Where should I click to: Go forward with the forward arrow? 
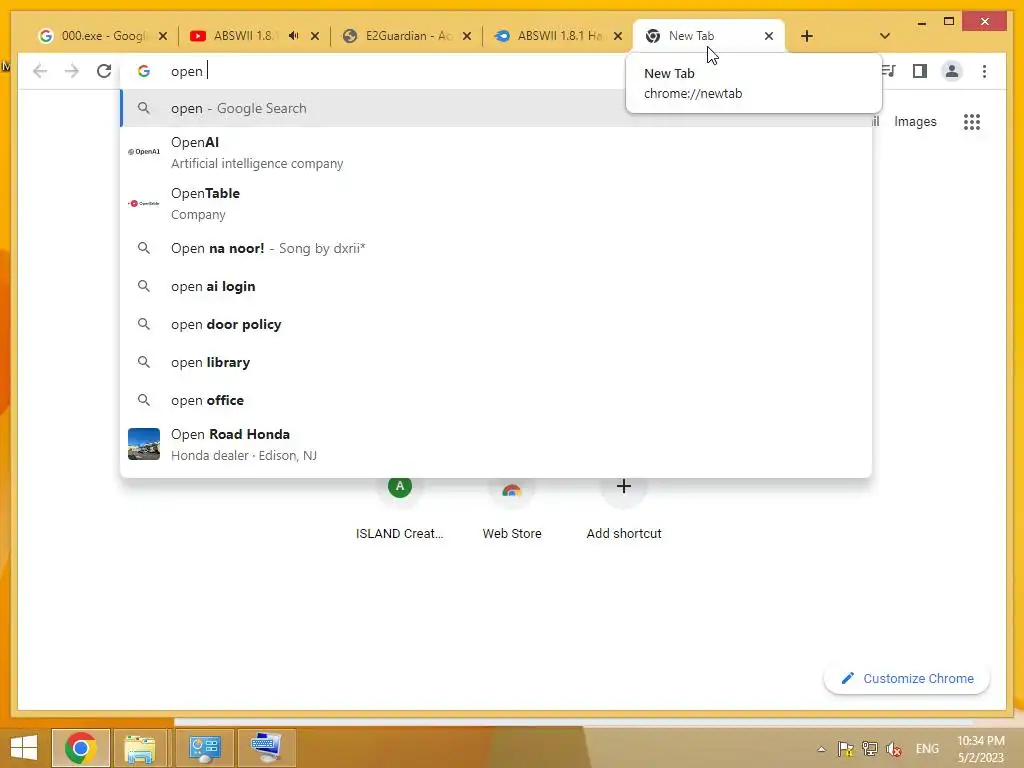(72, 71)
